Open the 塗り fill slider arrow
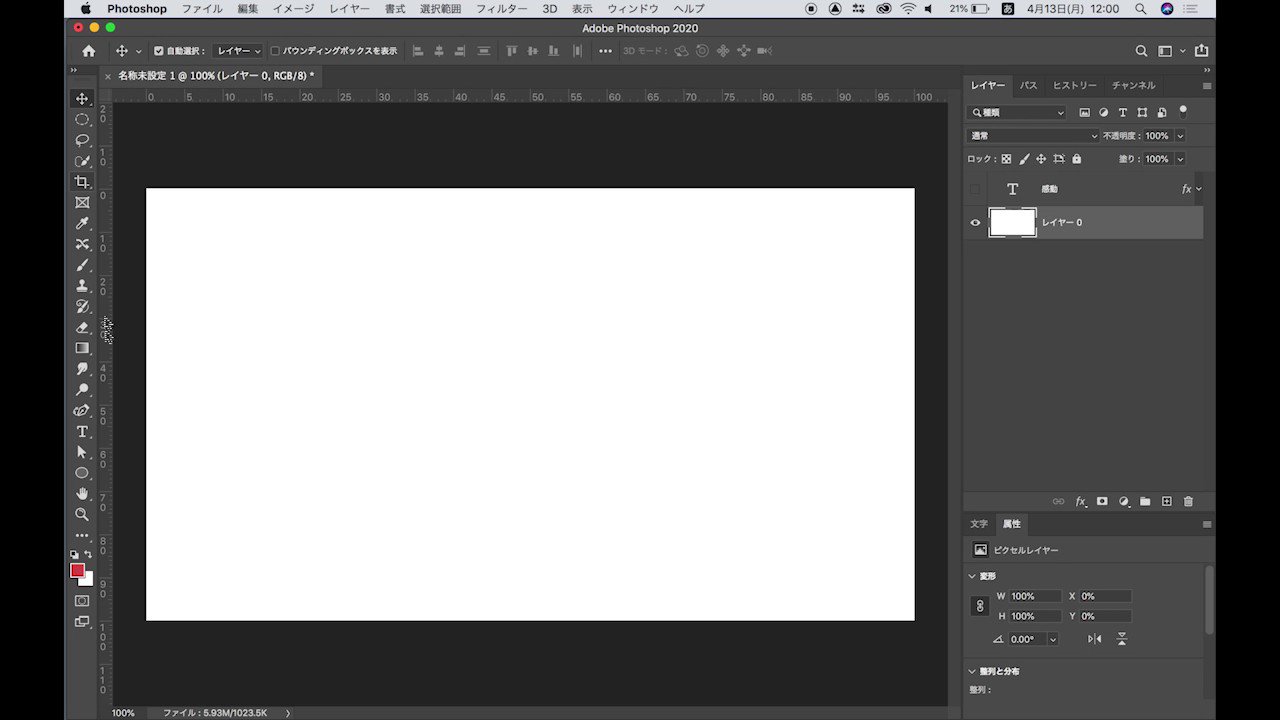This screenshot has width=1280, height=720. coord(1180,159)
